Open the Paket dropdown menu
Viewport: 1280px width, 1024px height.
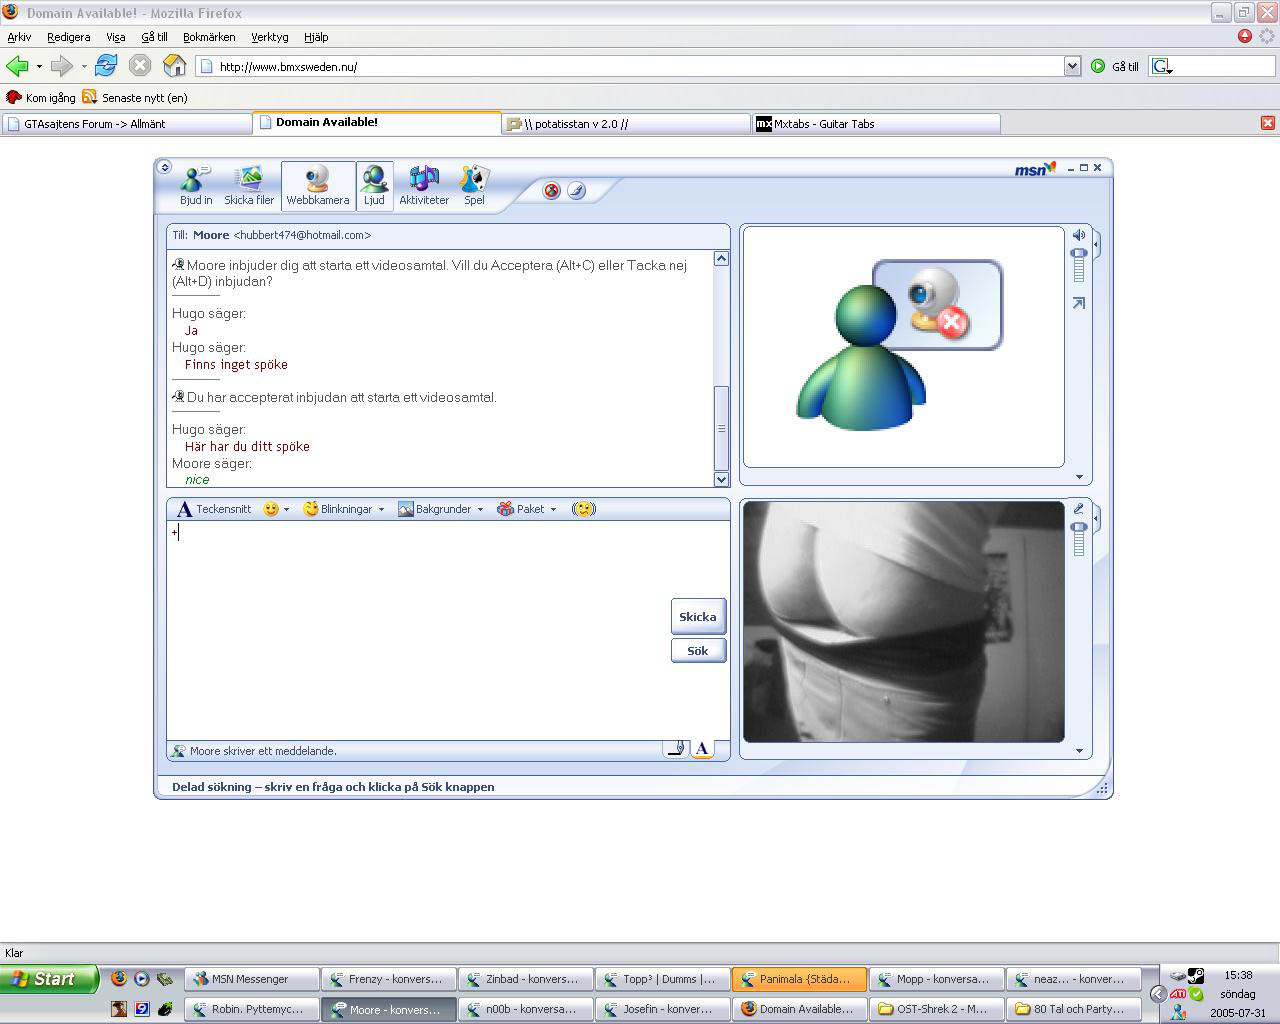pyautogui.click(x=527, y=509)
